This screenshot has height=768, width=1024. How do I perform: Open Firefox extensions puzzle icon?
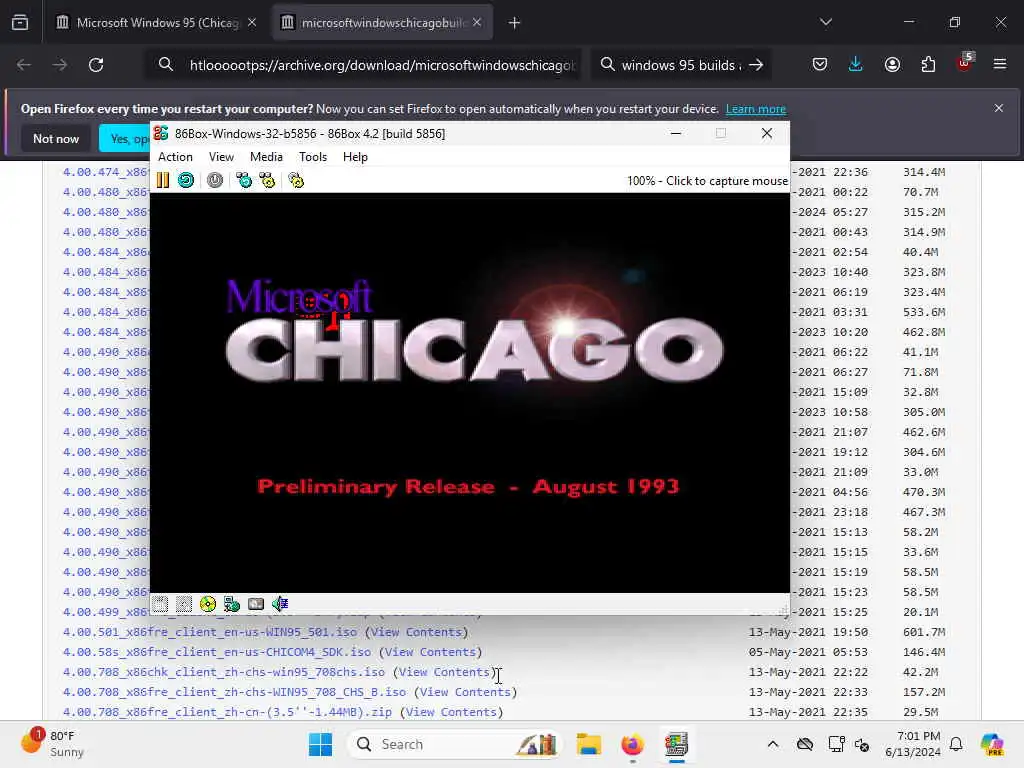coord(928,65)
